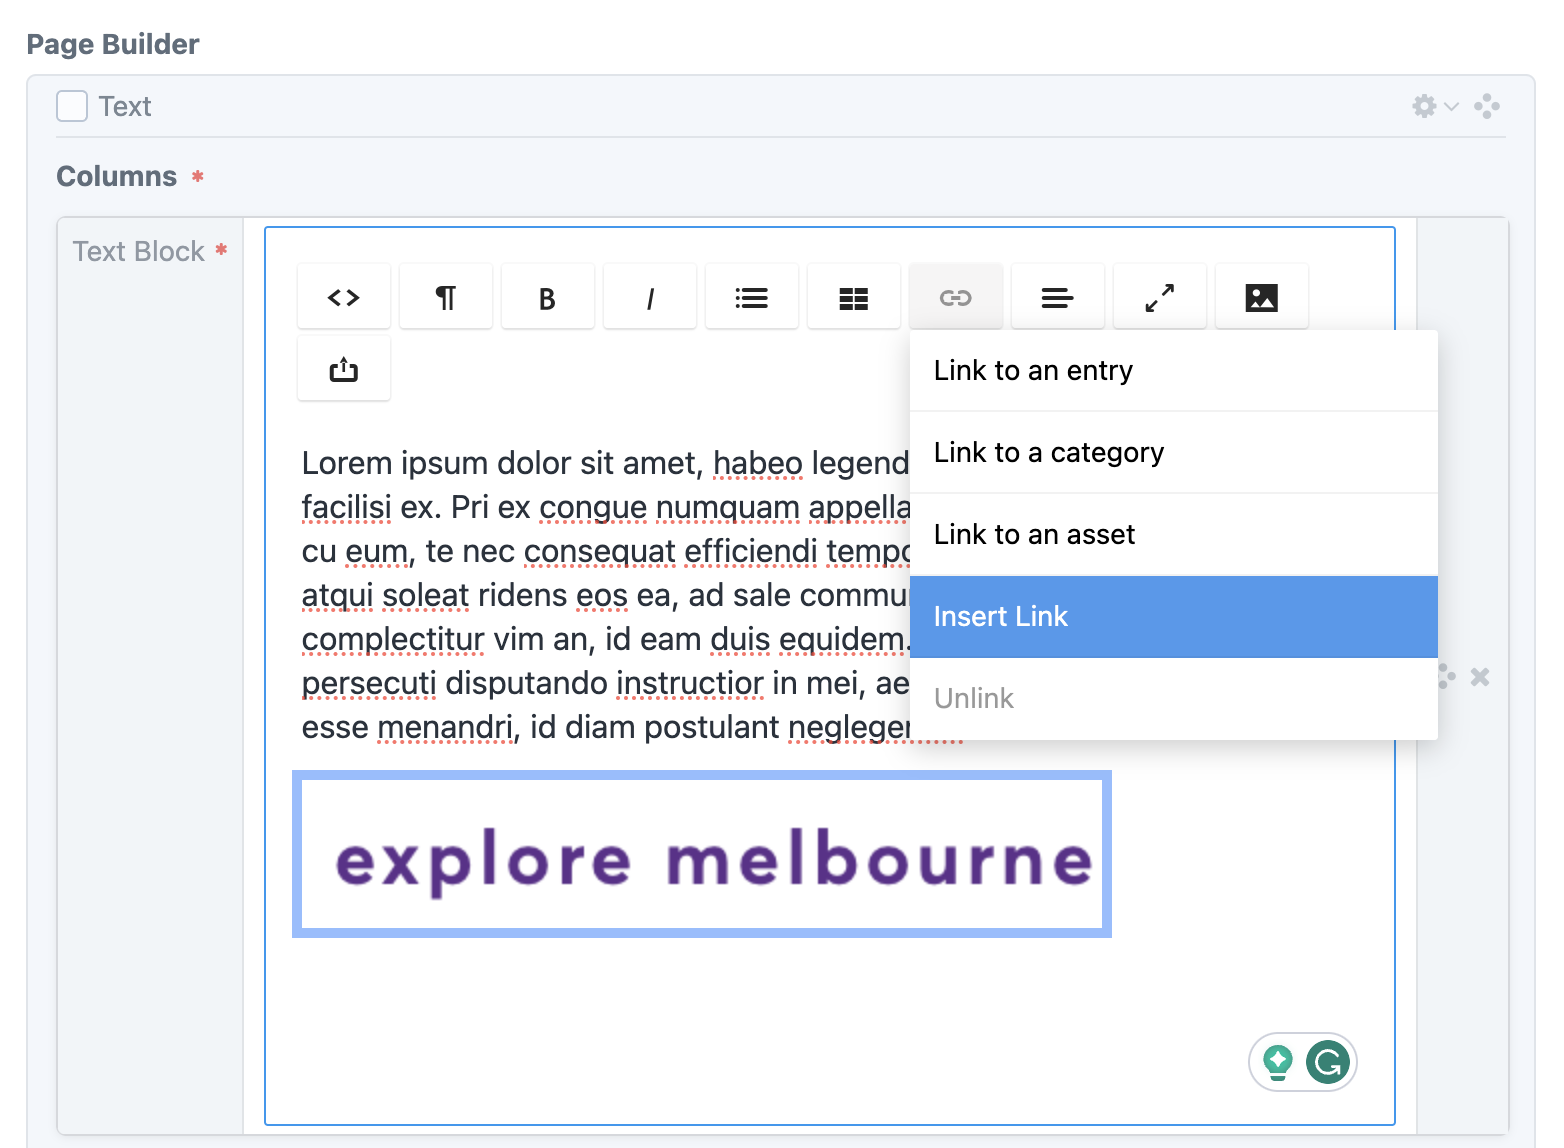Open the Grammarly button
Viewport: 1564px width, 1148px height.
[1328, 1062]
